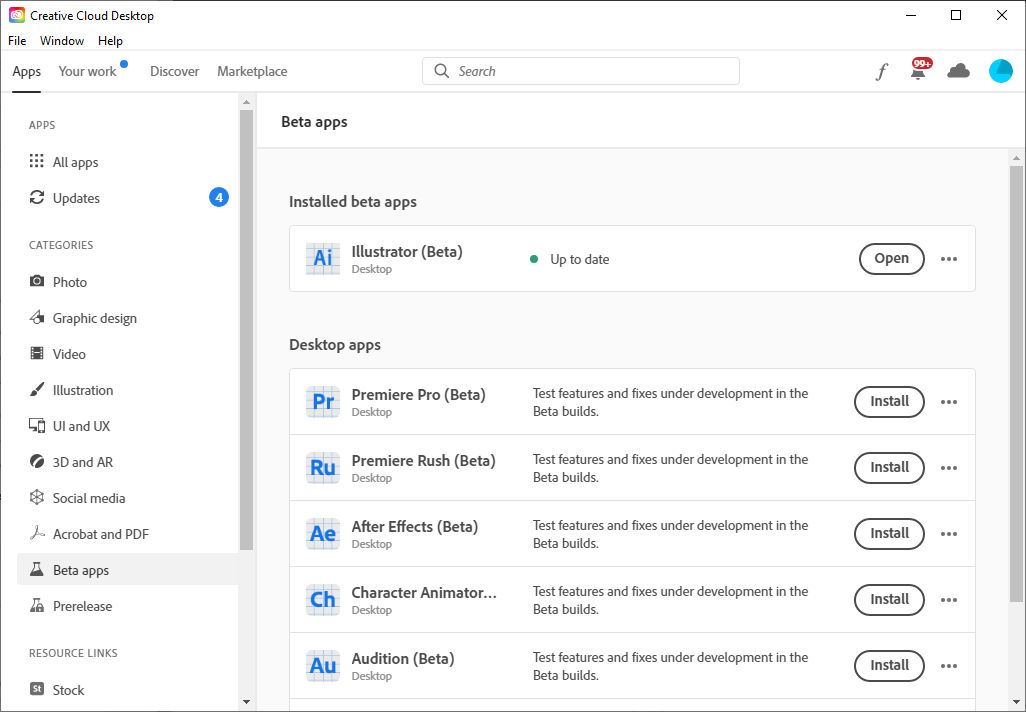The height and width of the screenshot is (712, 1026).
Task: Click the Audition (Beta) app icon
Action: point(323,666)
